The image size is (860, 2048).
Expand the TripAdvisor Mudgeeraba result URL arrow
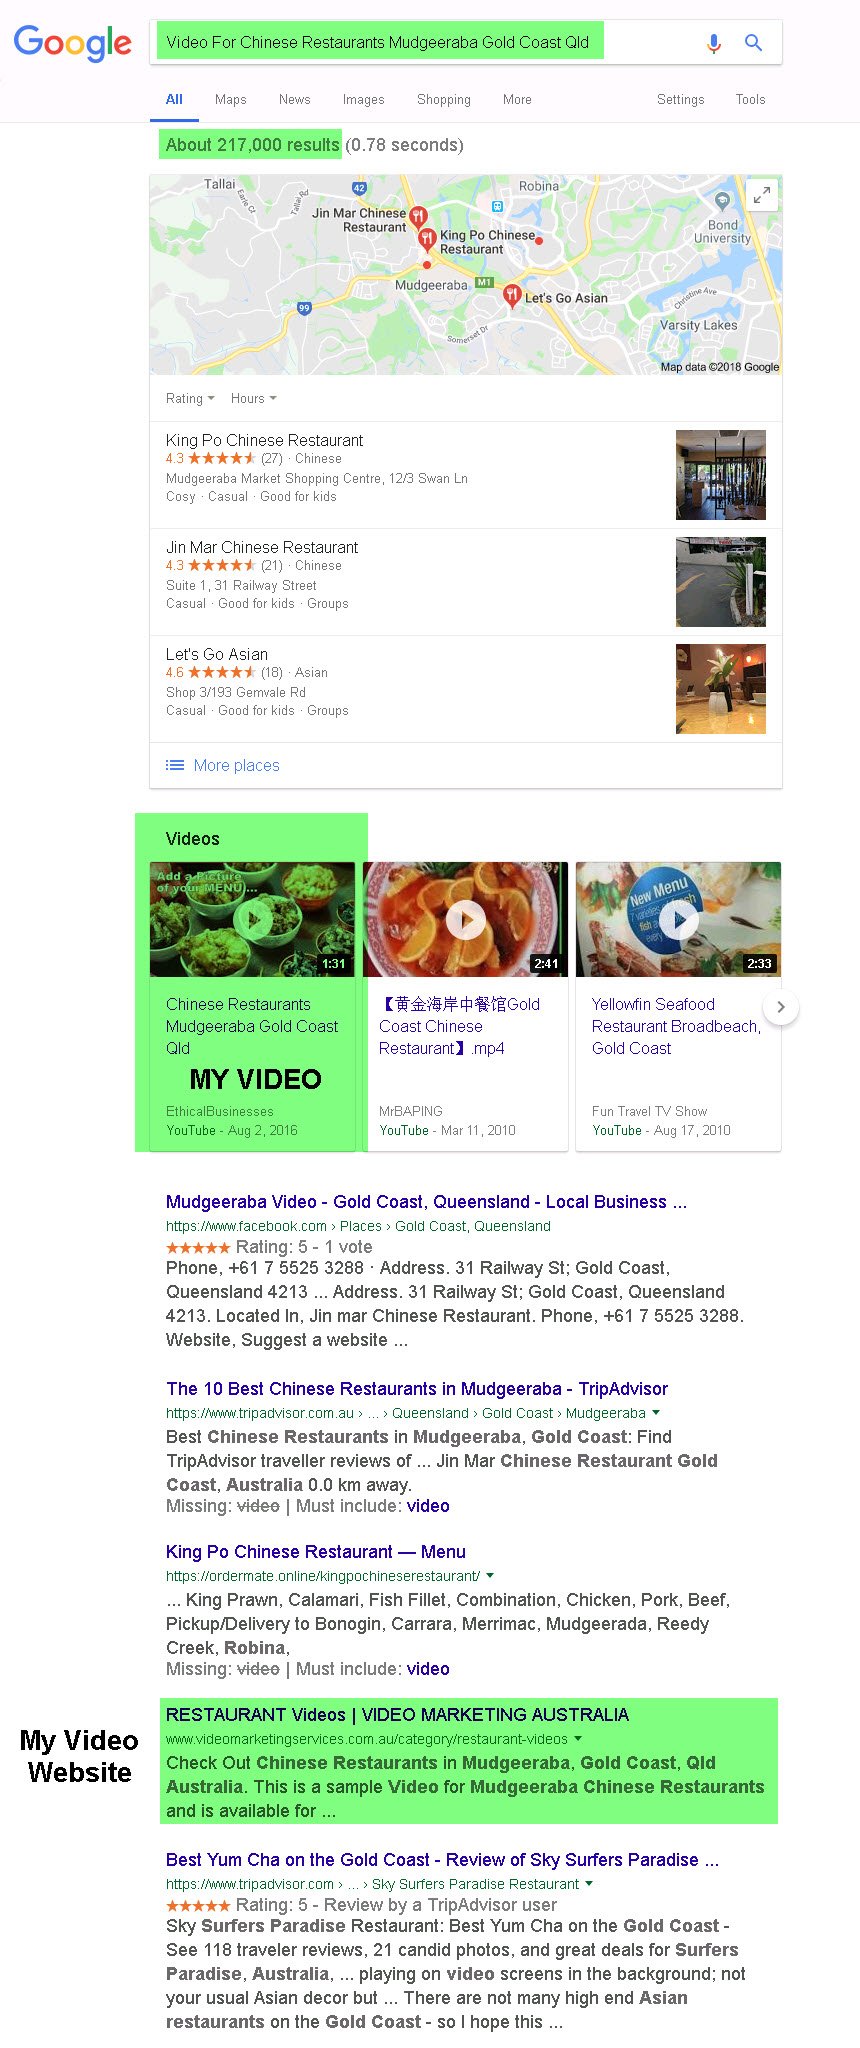[x=656, y=1413]
